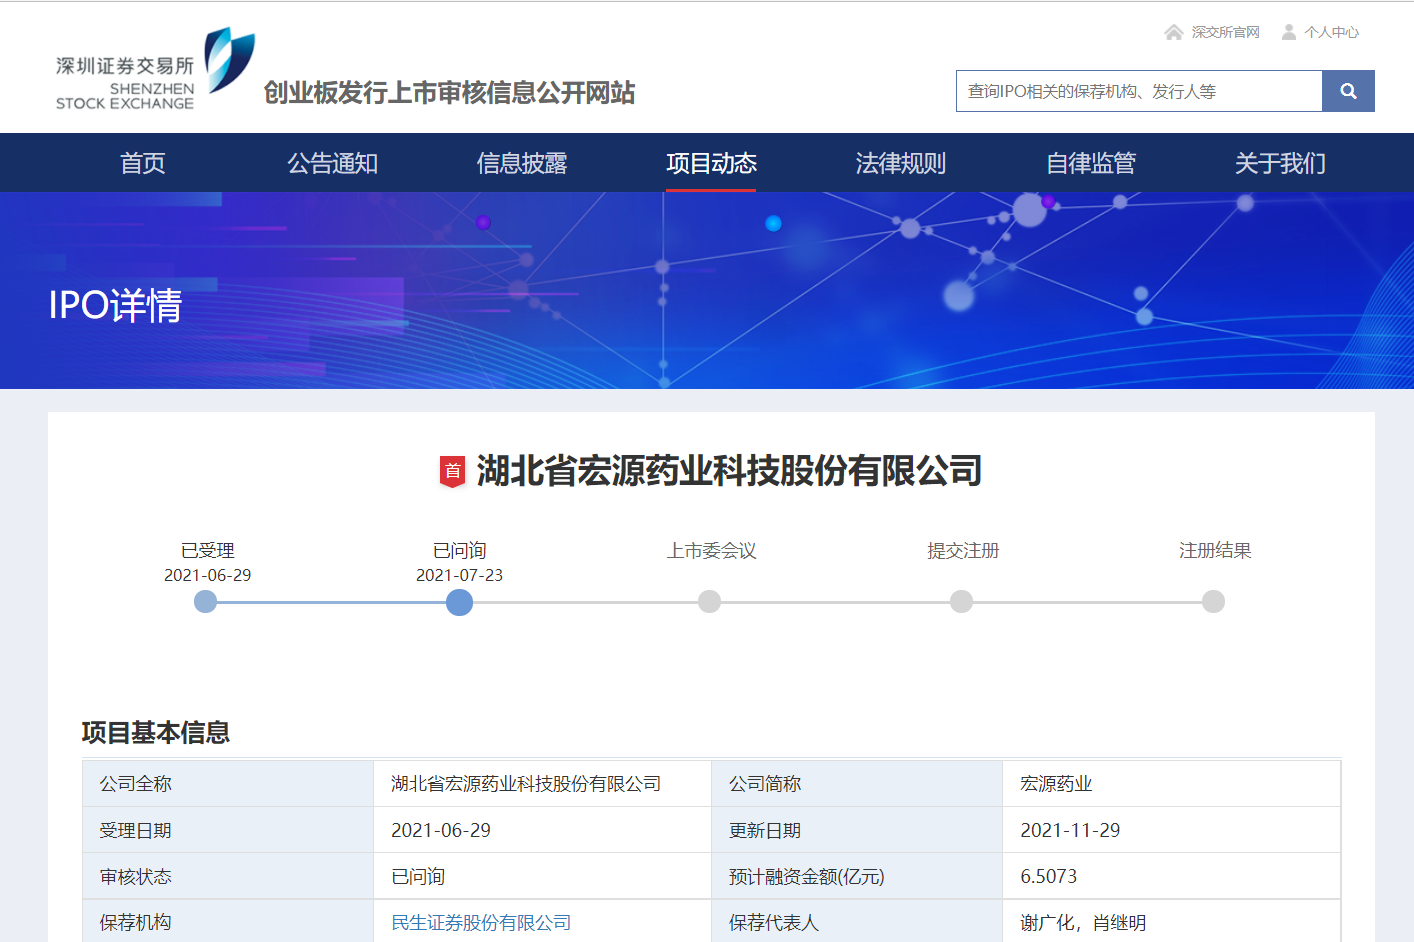This screenshot has height=942, width=1414.
Task: Click the 注册结果 stage label
Action: pos(1215,550)
